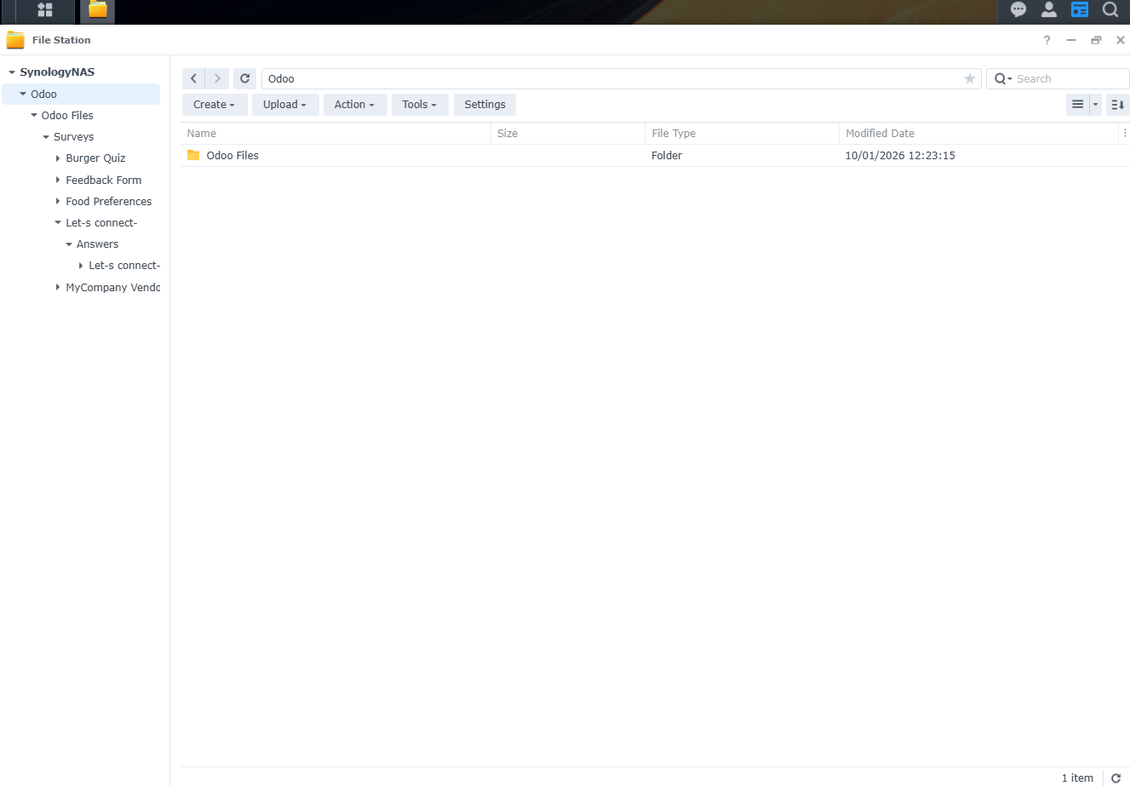Go back with the left arrow button
1130x786 pixels.
[x=193, y=79]
